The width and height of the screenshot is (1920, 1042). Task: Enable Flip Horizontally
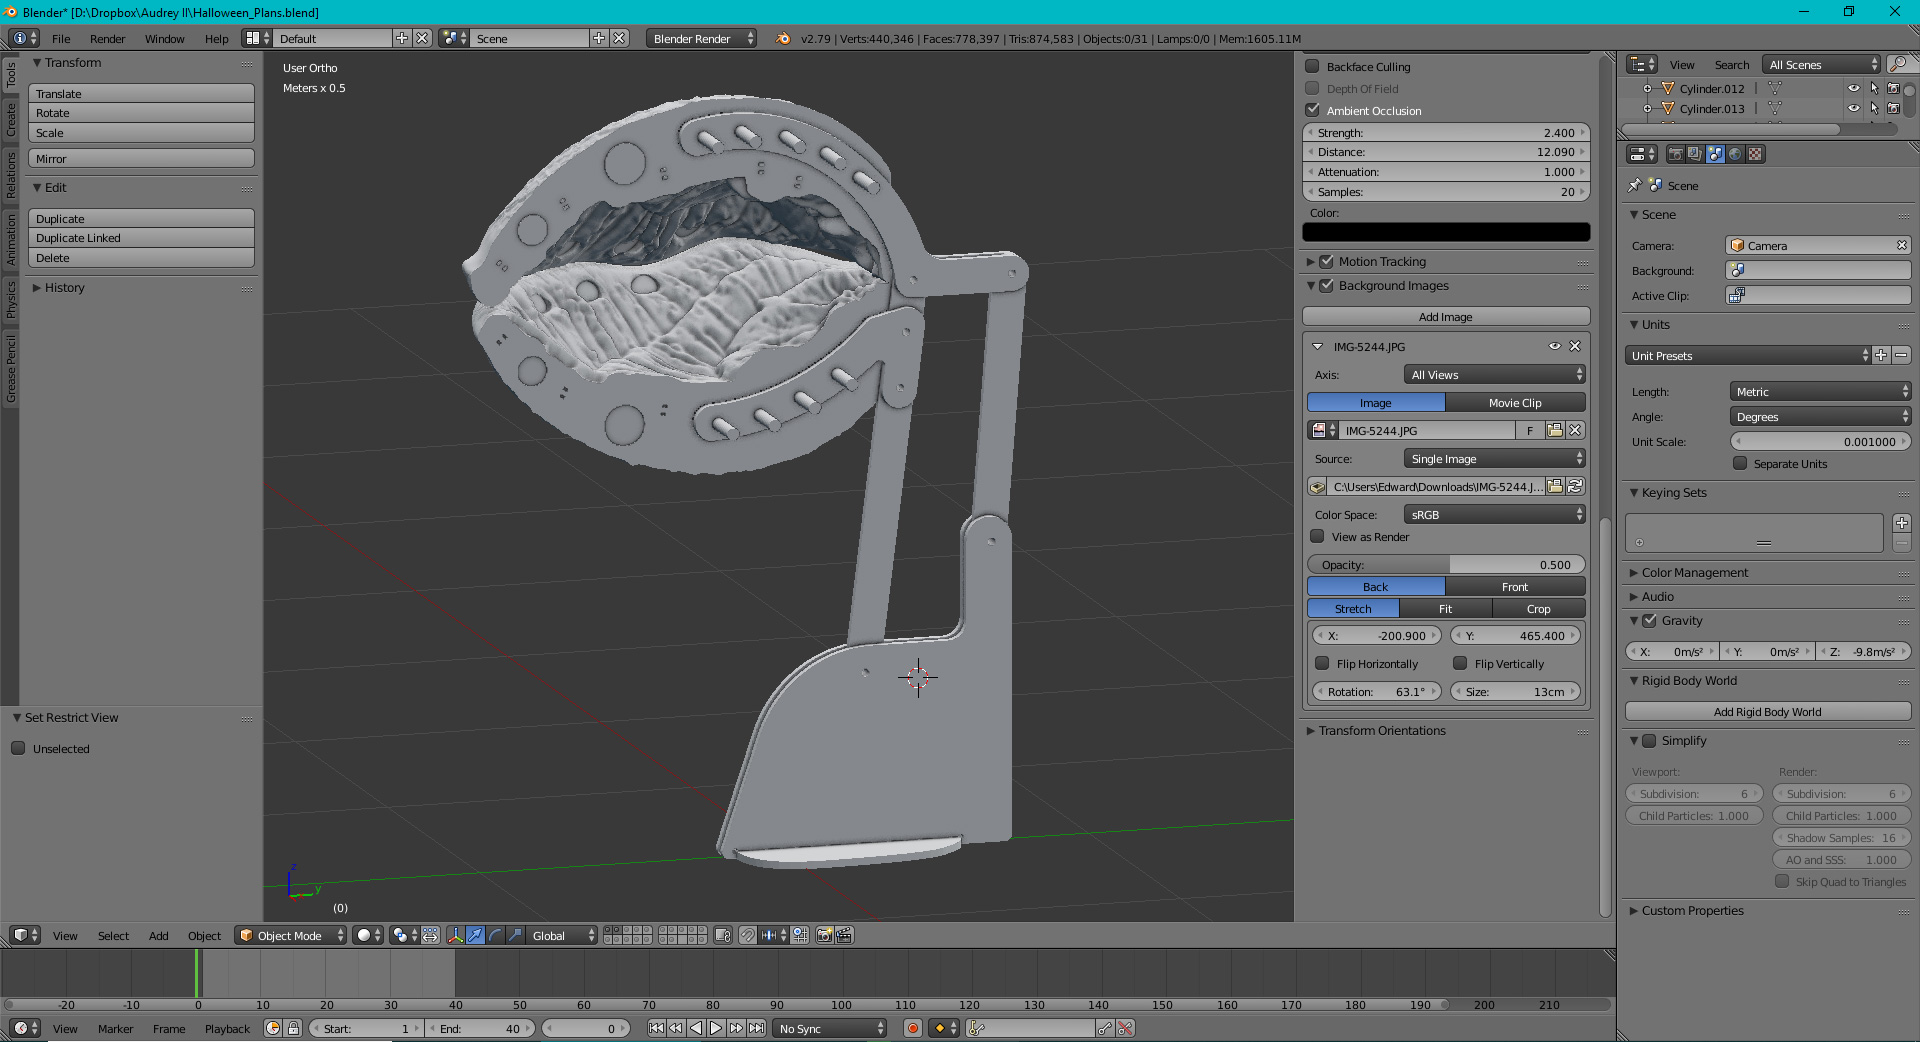tap(1322, 664)
